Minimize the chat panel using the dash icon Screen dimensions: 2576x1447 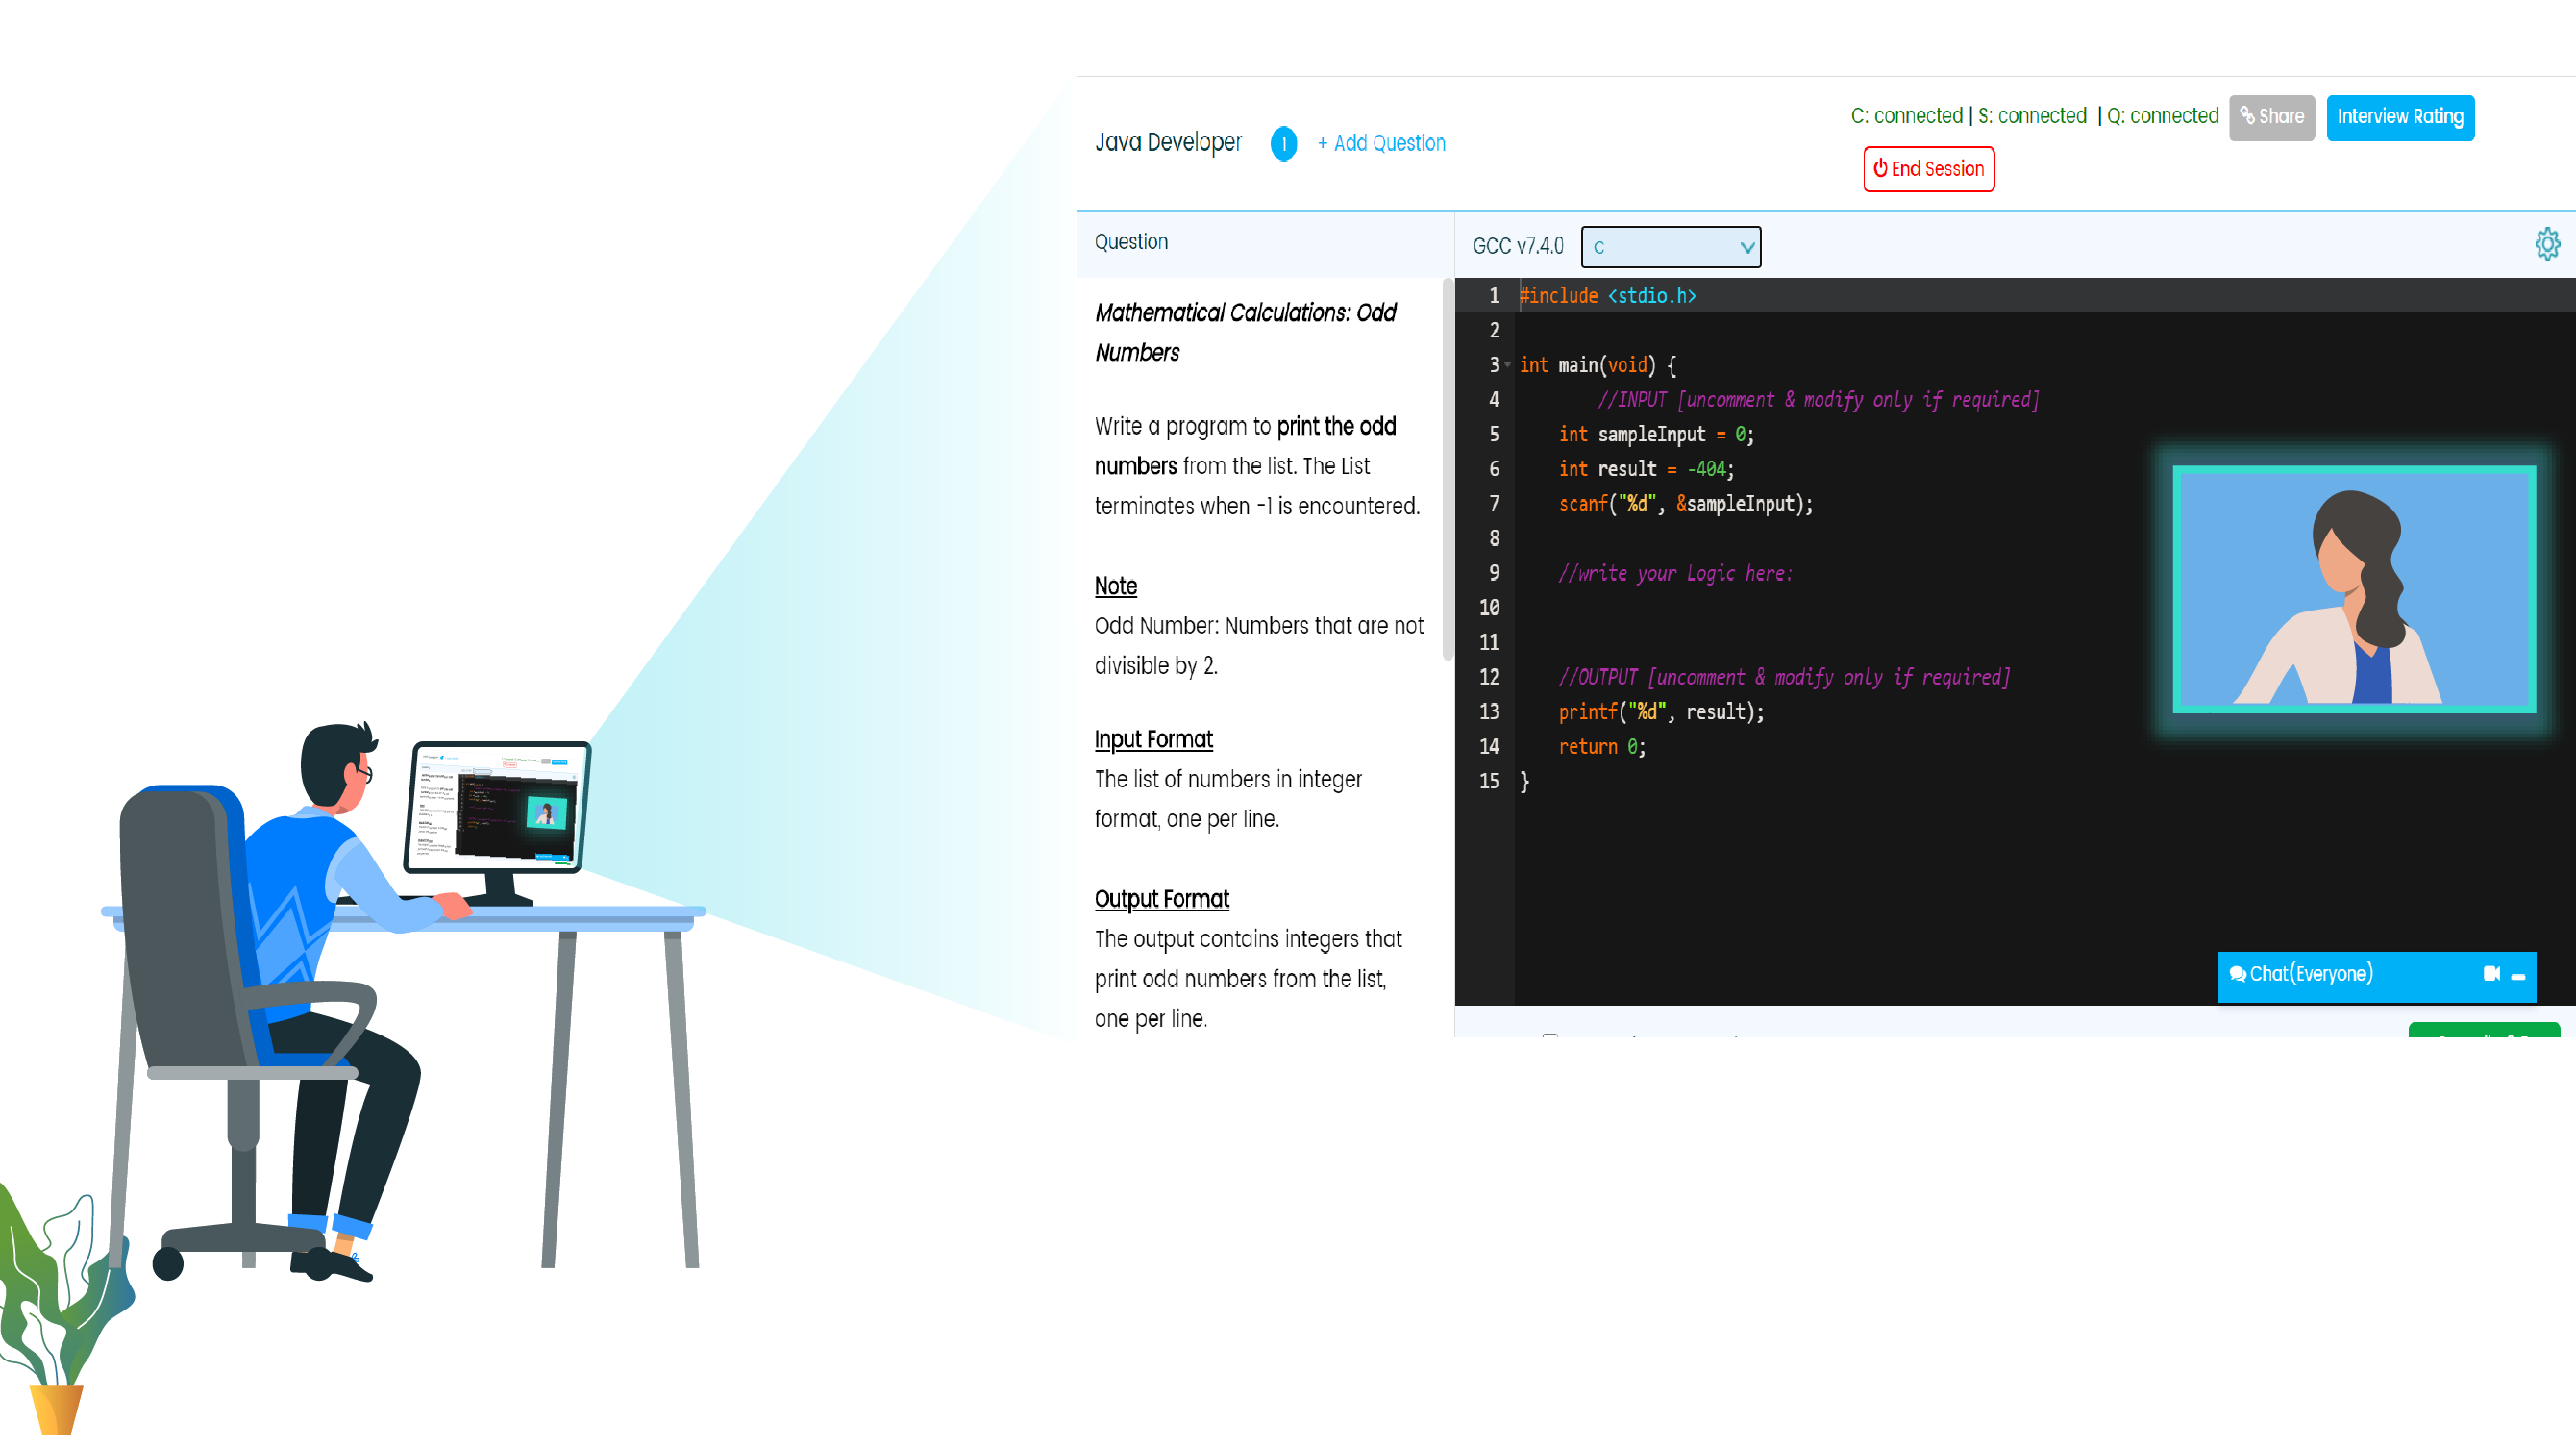[x=2519, y=976]
